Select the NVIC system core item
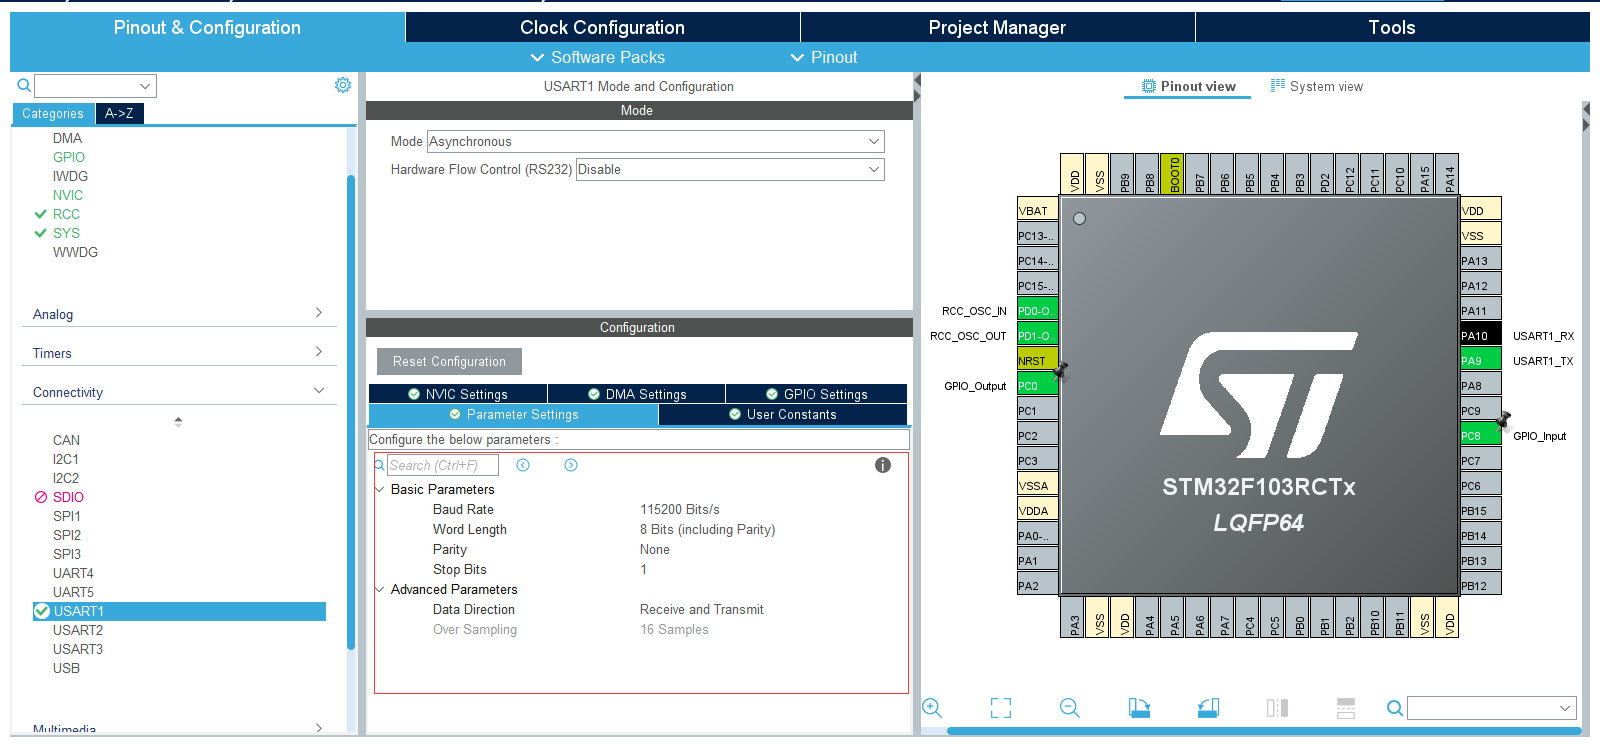Image resolution: width=1600 pixels, height=744 pixels. pyautogui.click(x=68, y=195)
